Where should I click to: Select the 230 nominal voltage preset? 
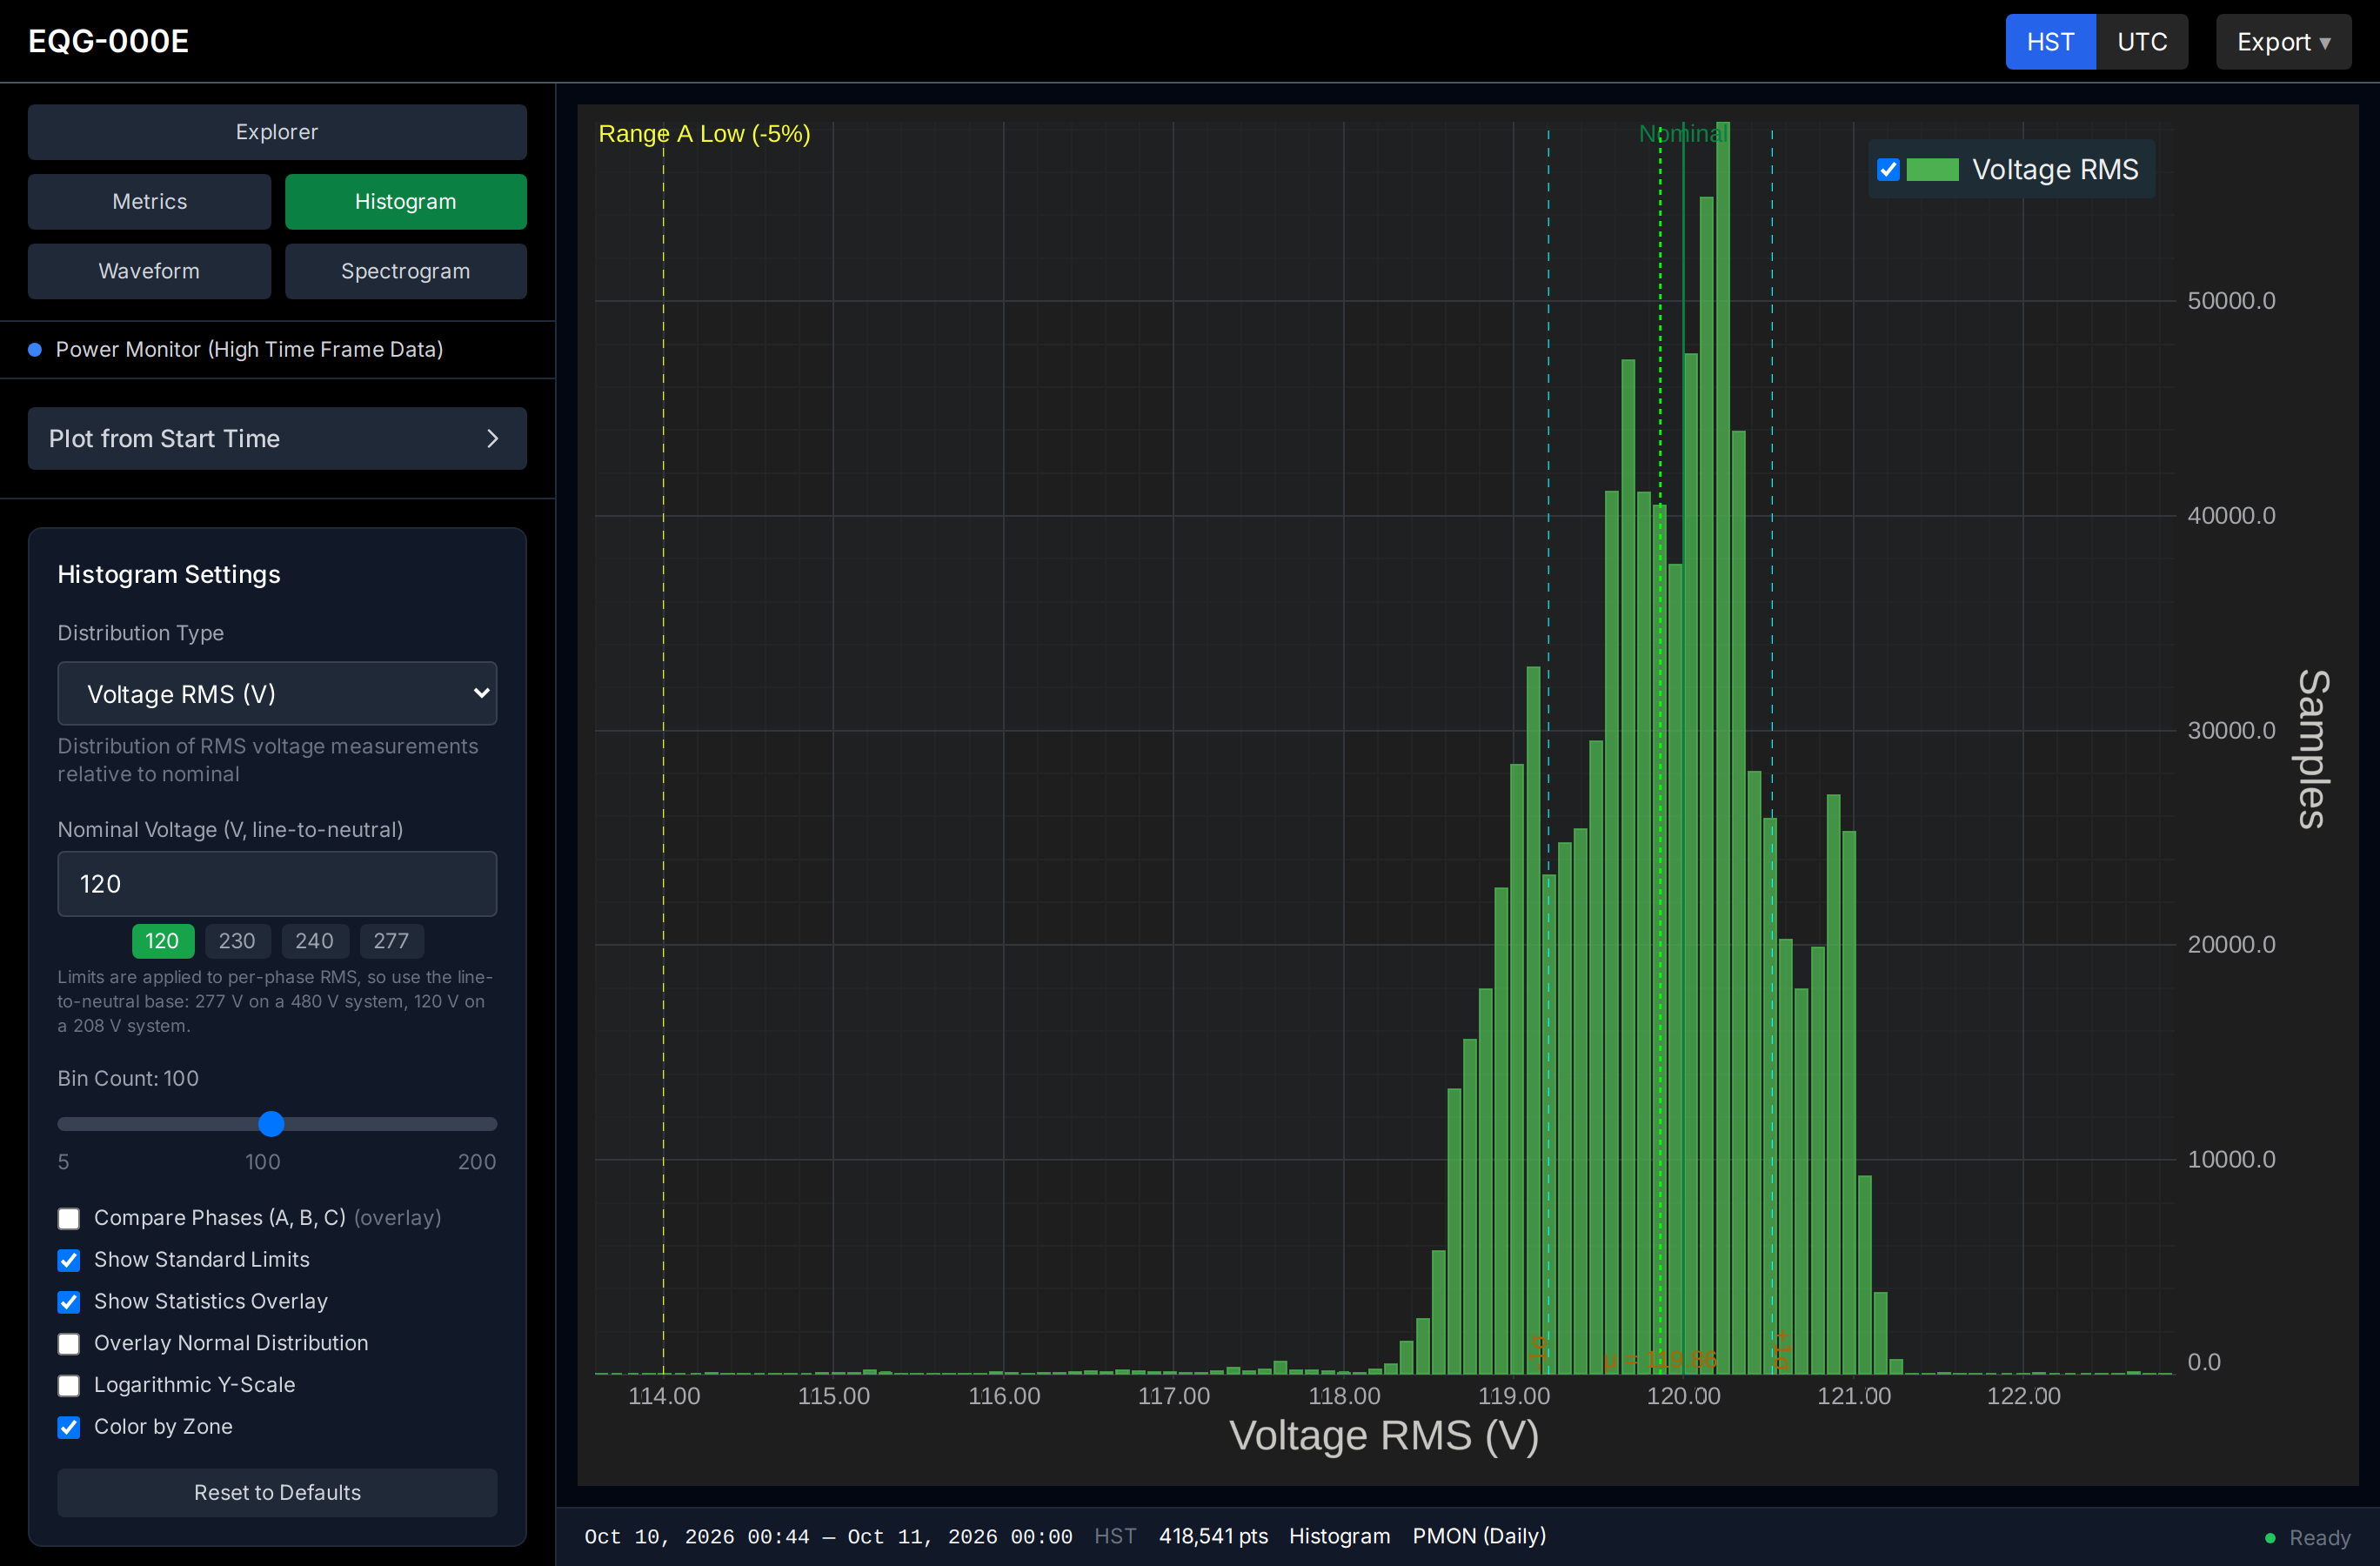click(237, 941)
